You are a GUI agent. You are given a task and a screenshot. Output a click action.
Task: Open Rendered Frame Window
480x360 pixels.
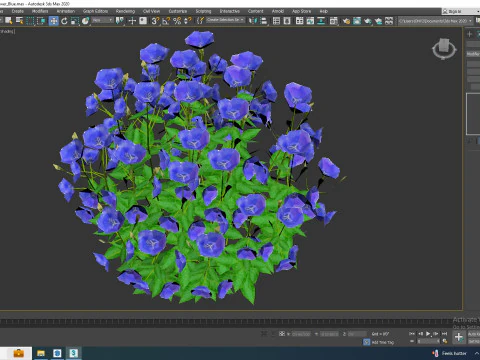(x=357, y=21)
